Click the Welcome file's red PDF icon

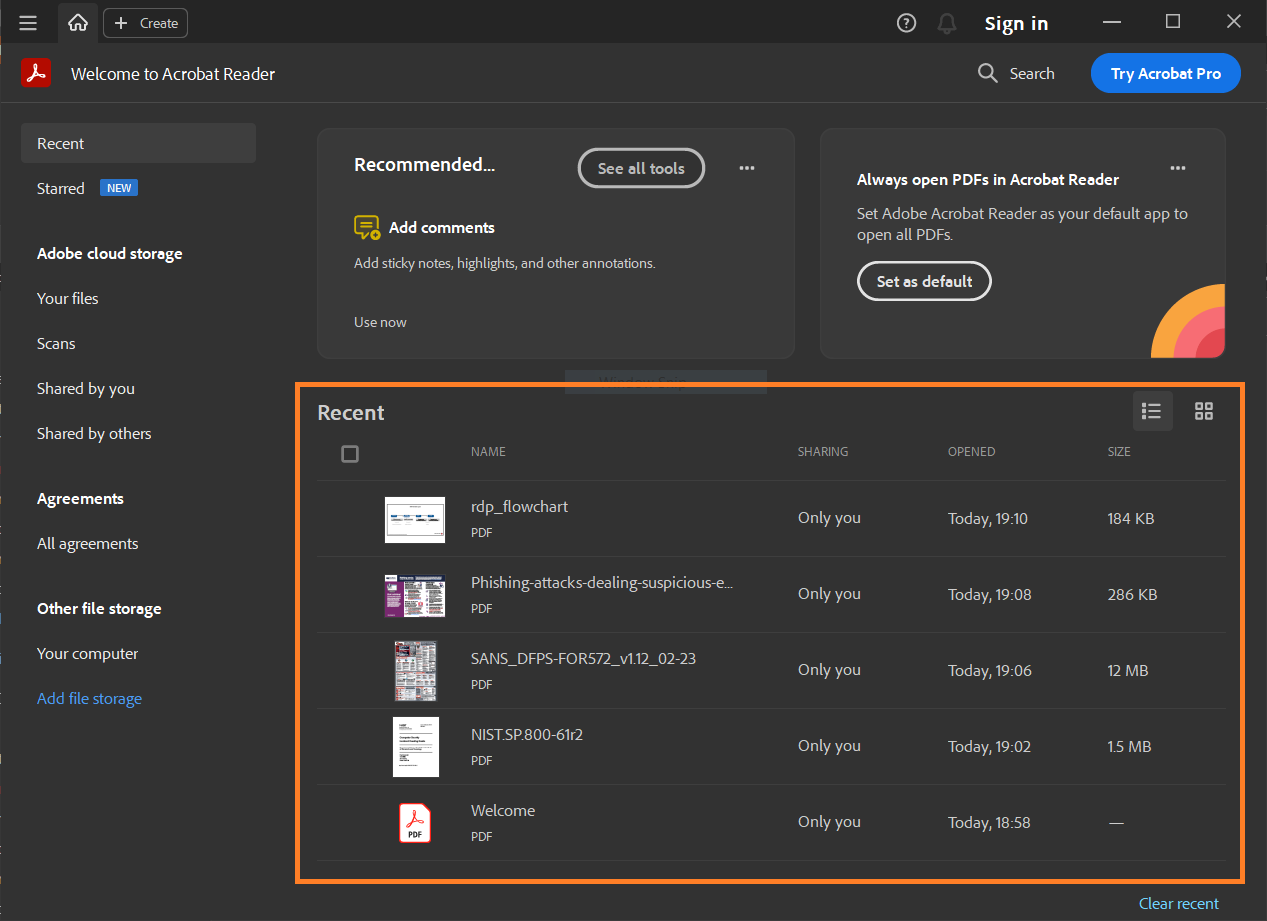pos(414,822)
